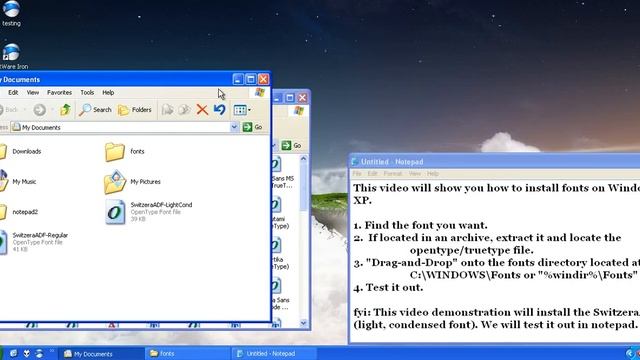The width and height of the screenshot is (640, 360).
Task: Click the Untitled - Notepad title bar
Action: pos(495,162)
